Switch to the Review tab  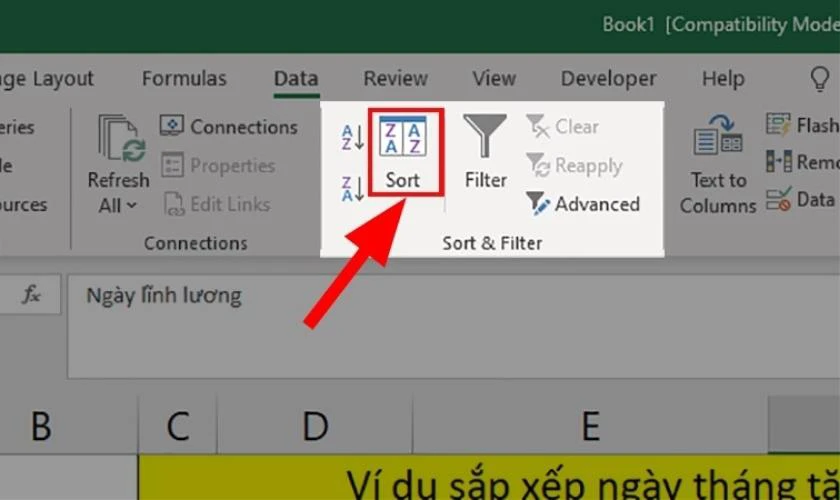tap(395, 79)
